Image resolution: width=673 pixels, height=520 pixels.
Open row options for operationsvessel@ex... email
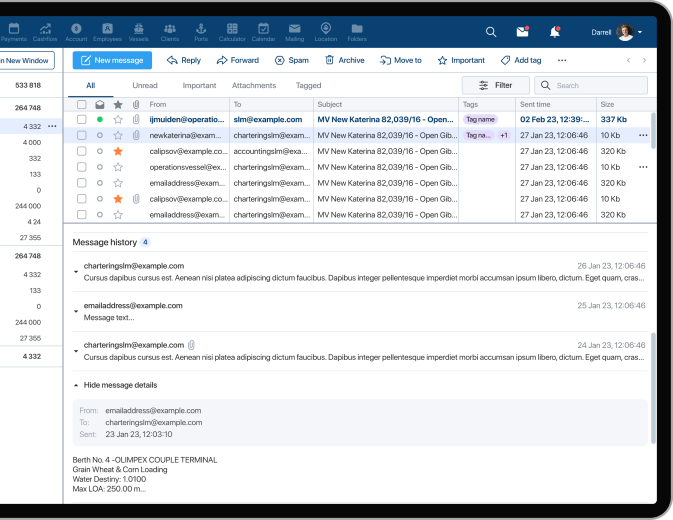[x=643, y=167]
